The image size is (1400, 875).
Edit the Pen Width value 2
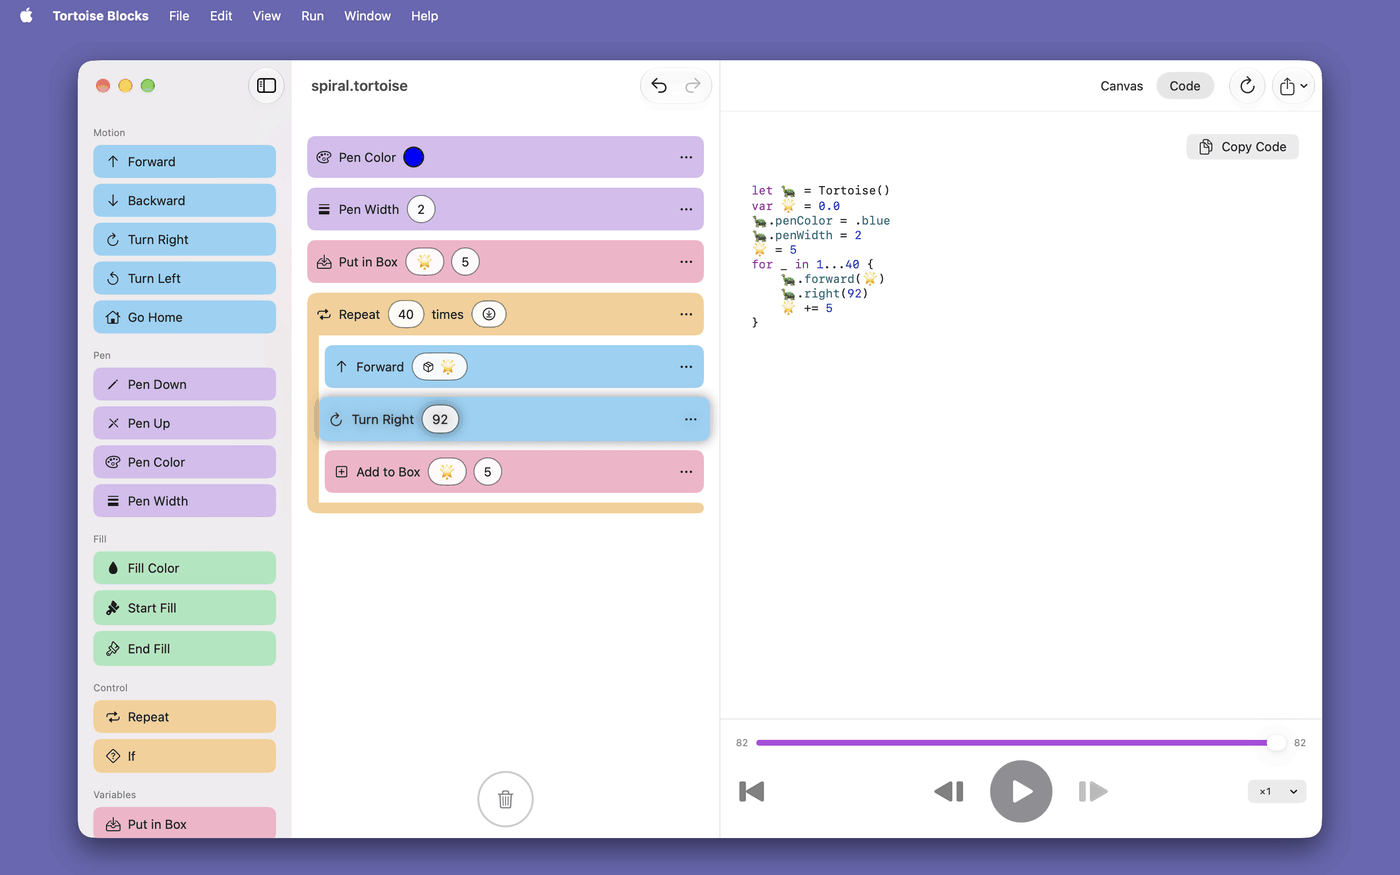[x=421, y=209]
